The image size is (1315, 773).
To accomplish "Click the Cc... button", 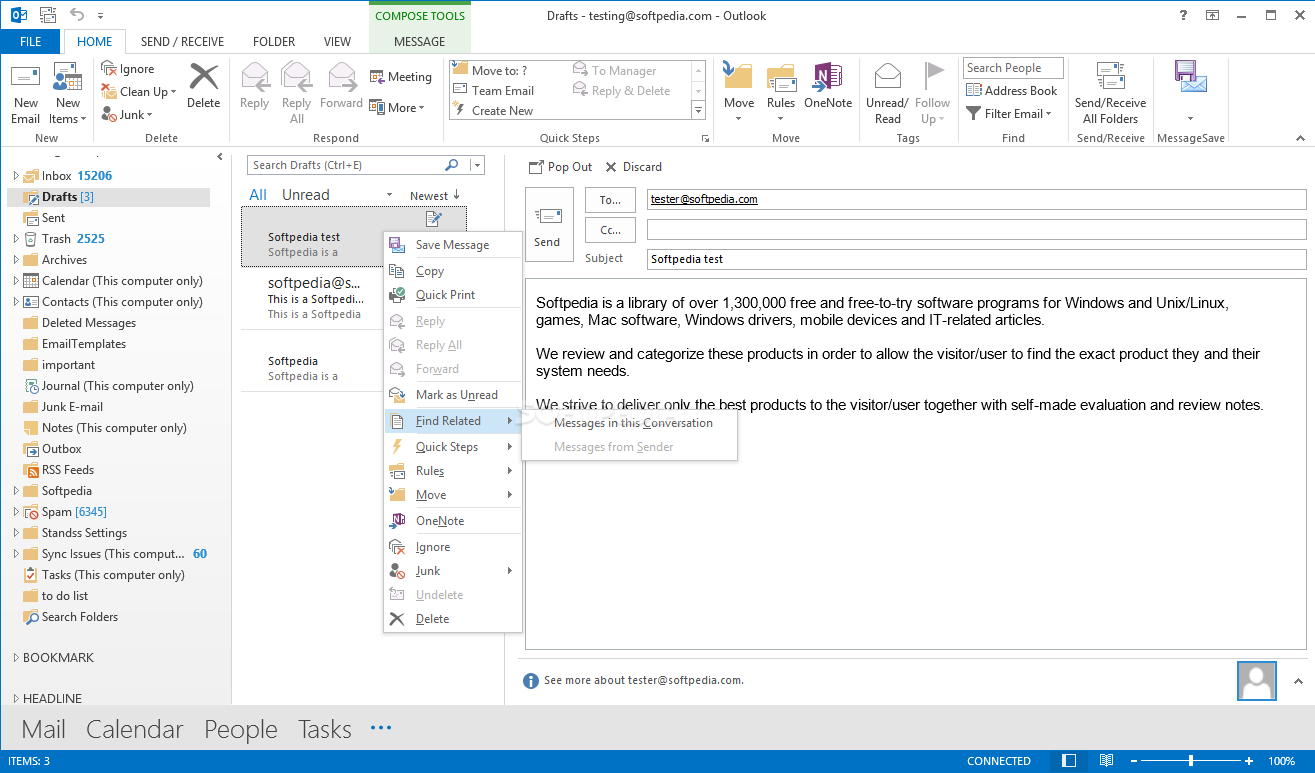I will point(610,230).
